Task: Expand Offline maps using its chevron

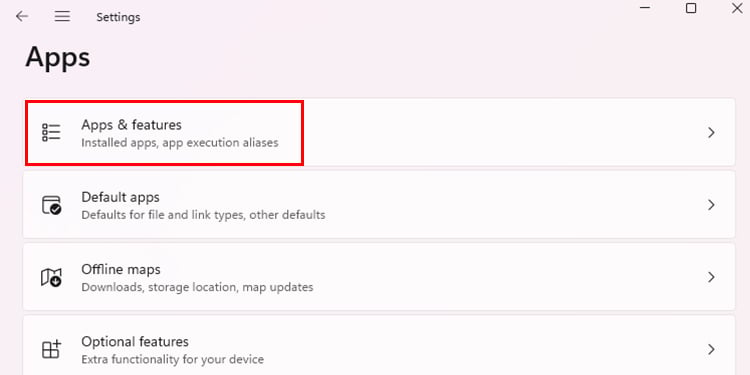Action: point(711,277)
